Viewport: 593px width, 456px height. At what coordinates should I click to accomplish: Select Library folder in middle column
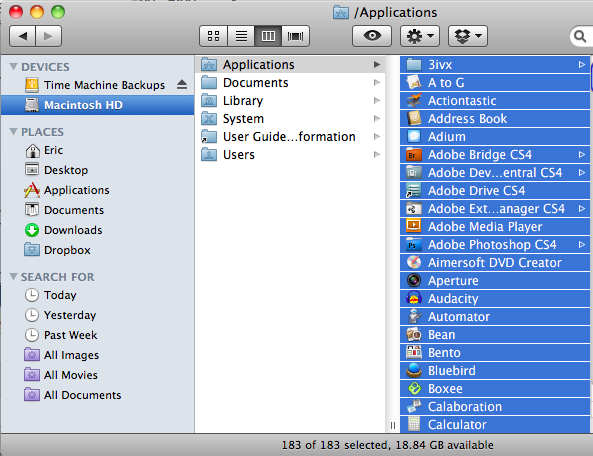pyautogui.click(x=290, y=101)
